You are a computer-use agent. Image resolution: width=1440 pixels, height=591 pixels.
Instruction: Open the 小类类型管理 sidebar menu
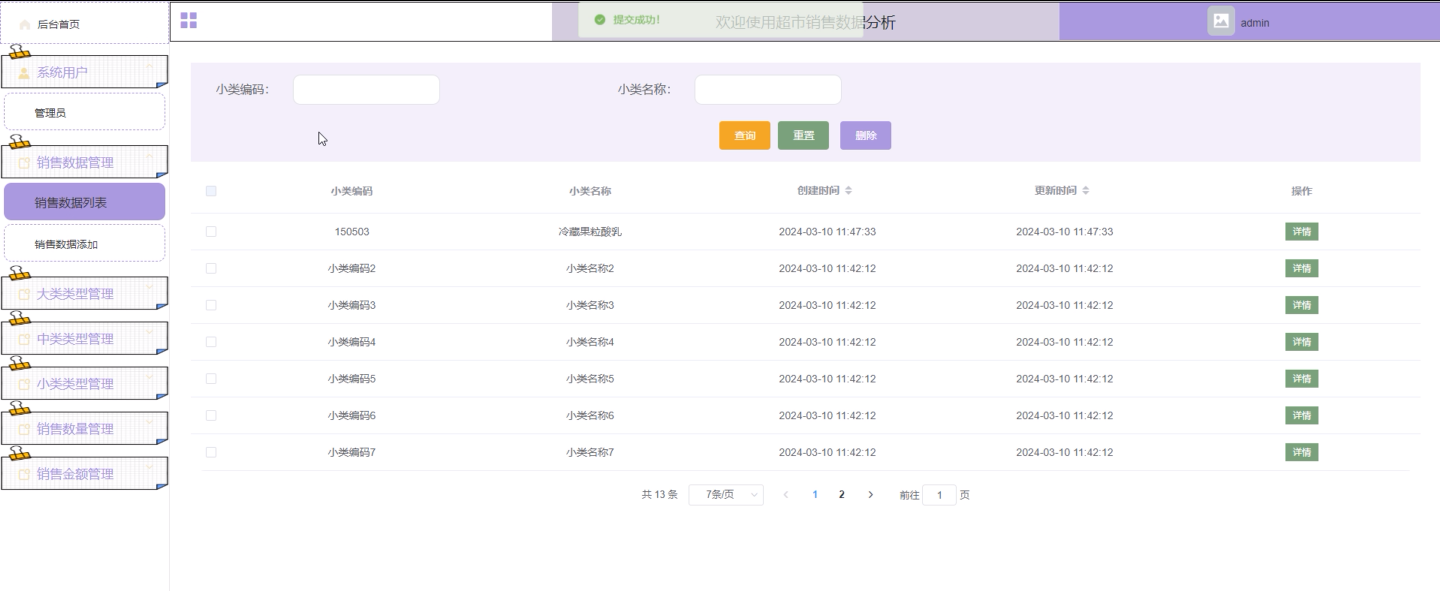84,384
